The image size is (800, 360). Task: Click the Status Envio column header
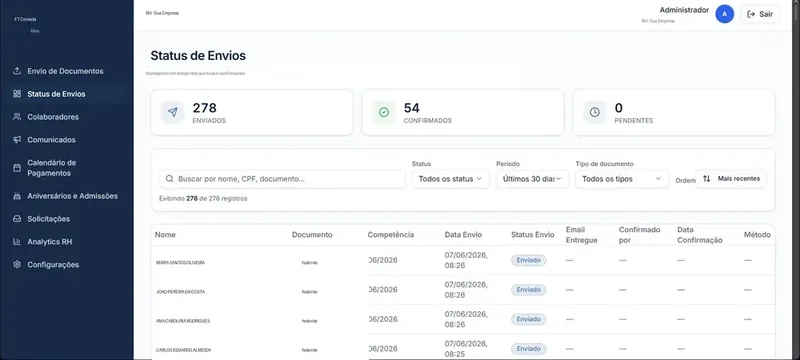[533, 235]
